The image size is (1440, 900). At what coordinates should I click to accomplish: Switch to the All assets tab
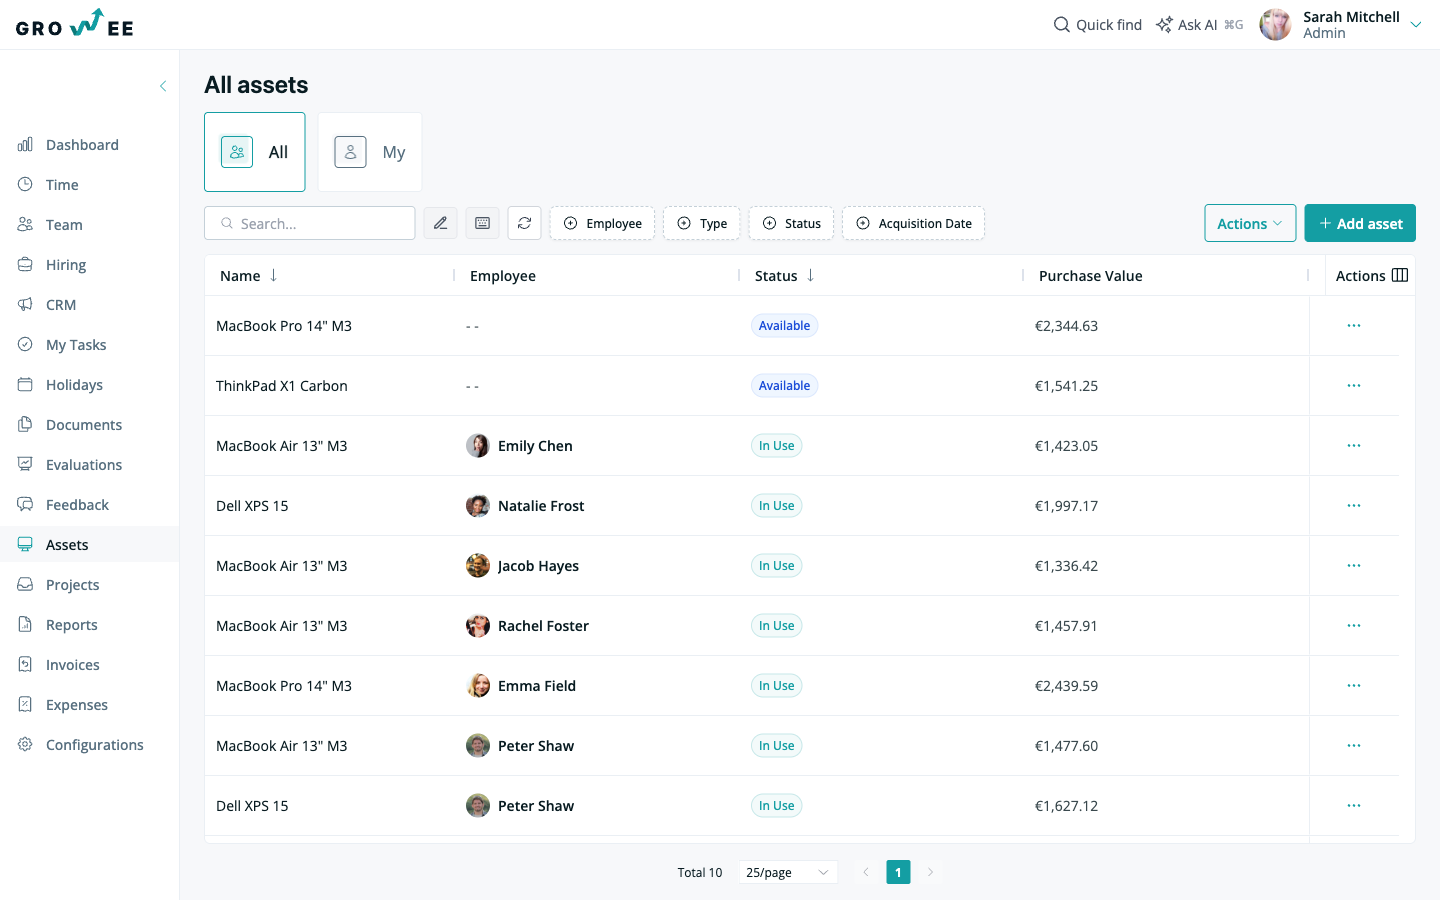255,152
